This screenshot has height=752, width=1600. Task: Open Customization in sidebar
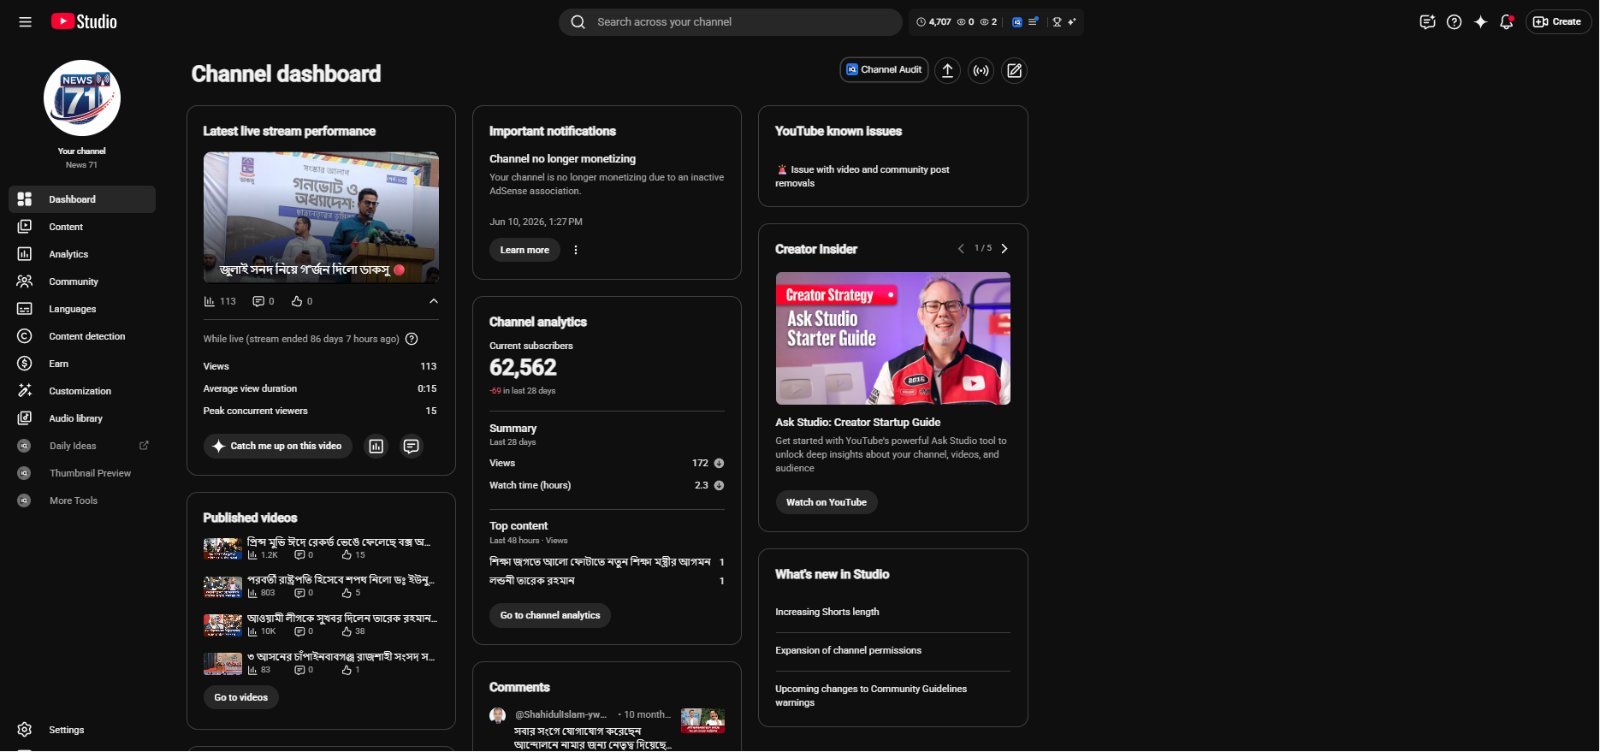pos(82,391)
